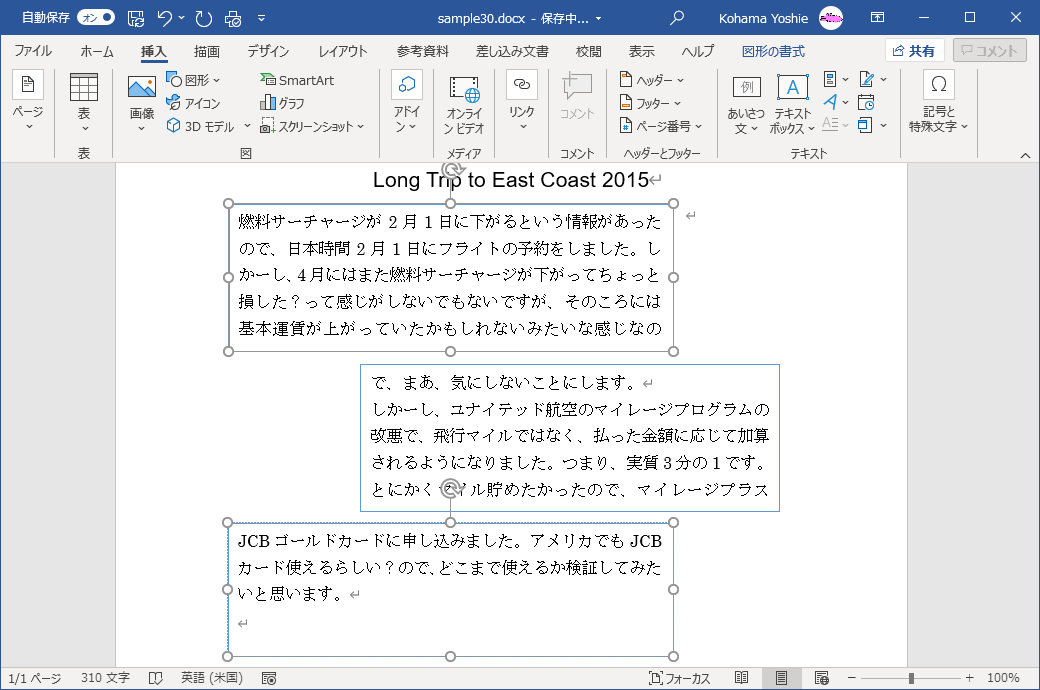
Task: Switch to the 校閲 tab
Action: pyautogui.click(x=588, y=51)
